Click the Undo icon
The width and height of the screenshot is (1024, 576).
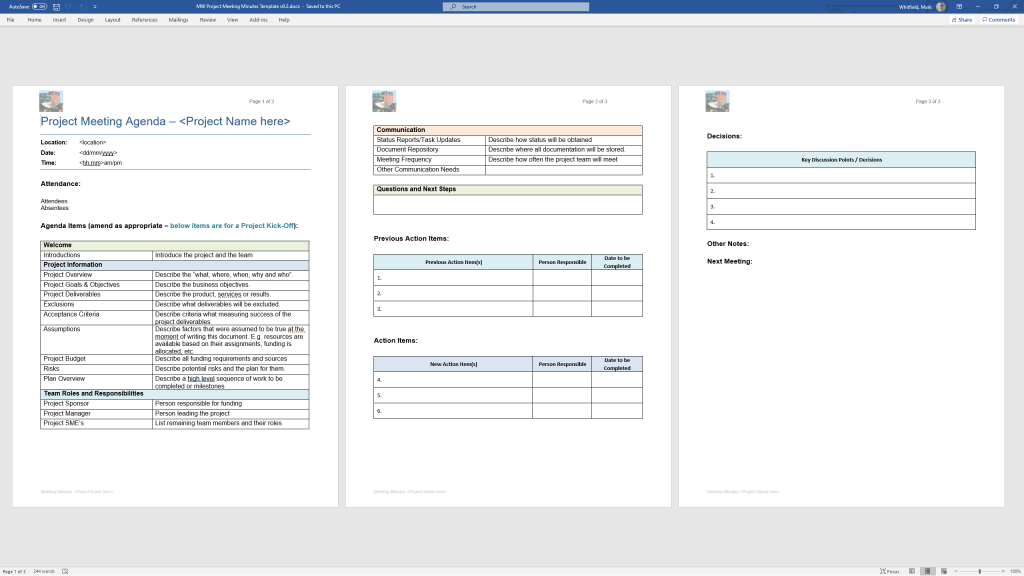[69, 6]
